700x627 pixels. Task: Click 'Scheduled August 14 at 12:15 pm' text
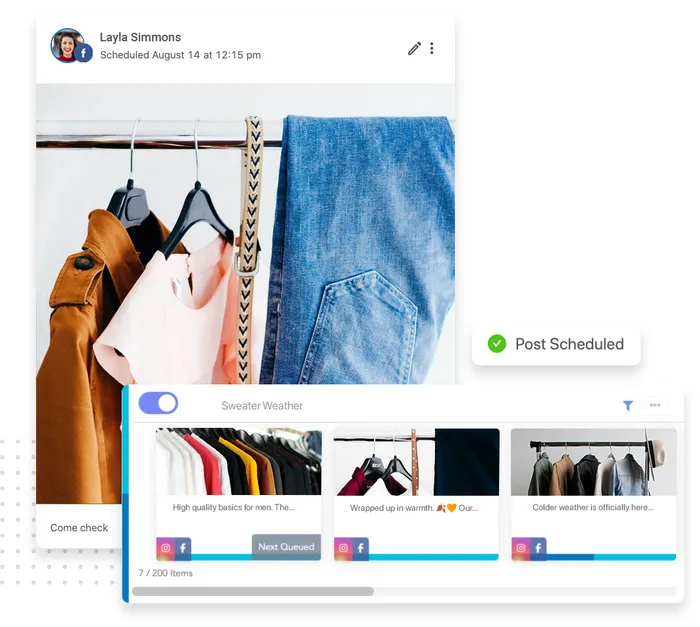pos(180,55)
